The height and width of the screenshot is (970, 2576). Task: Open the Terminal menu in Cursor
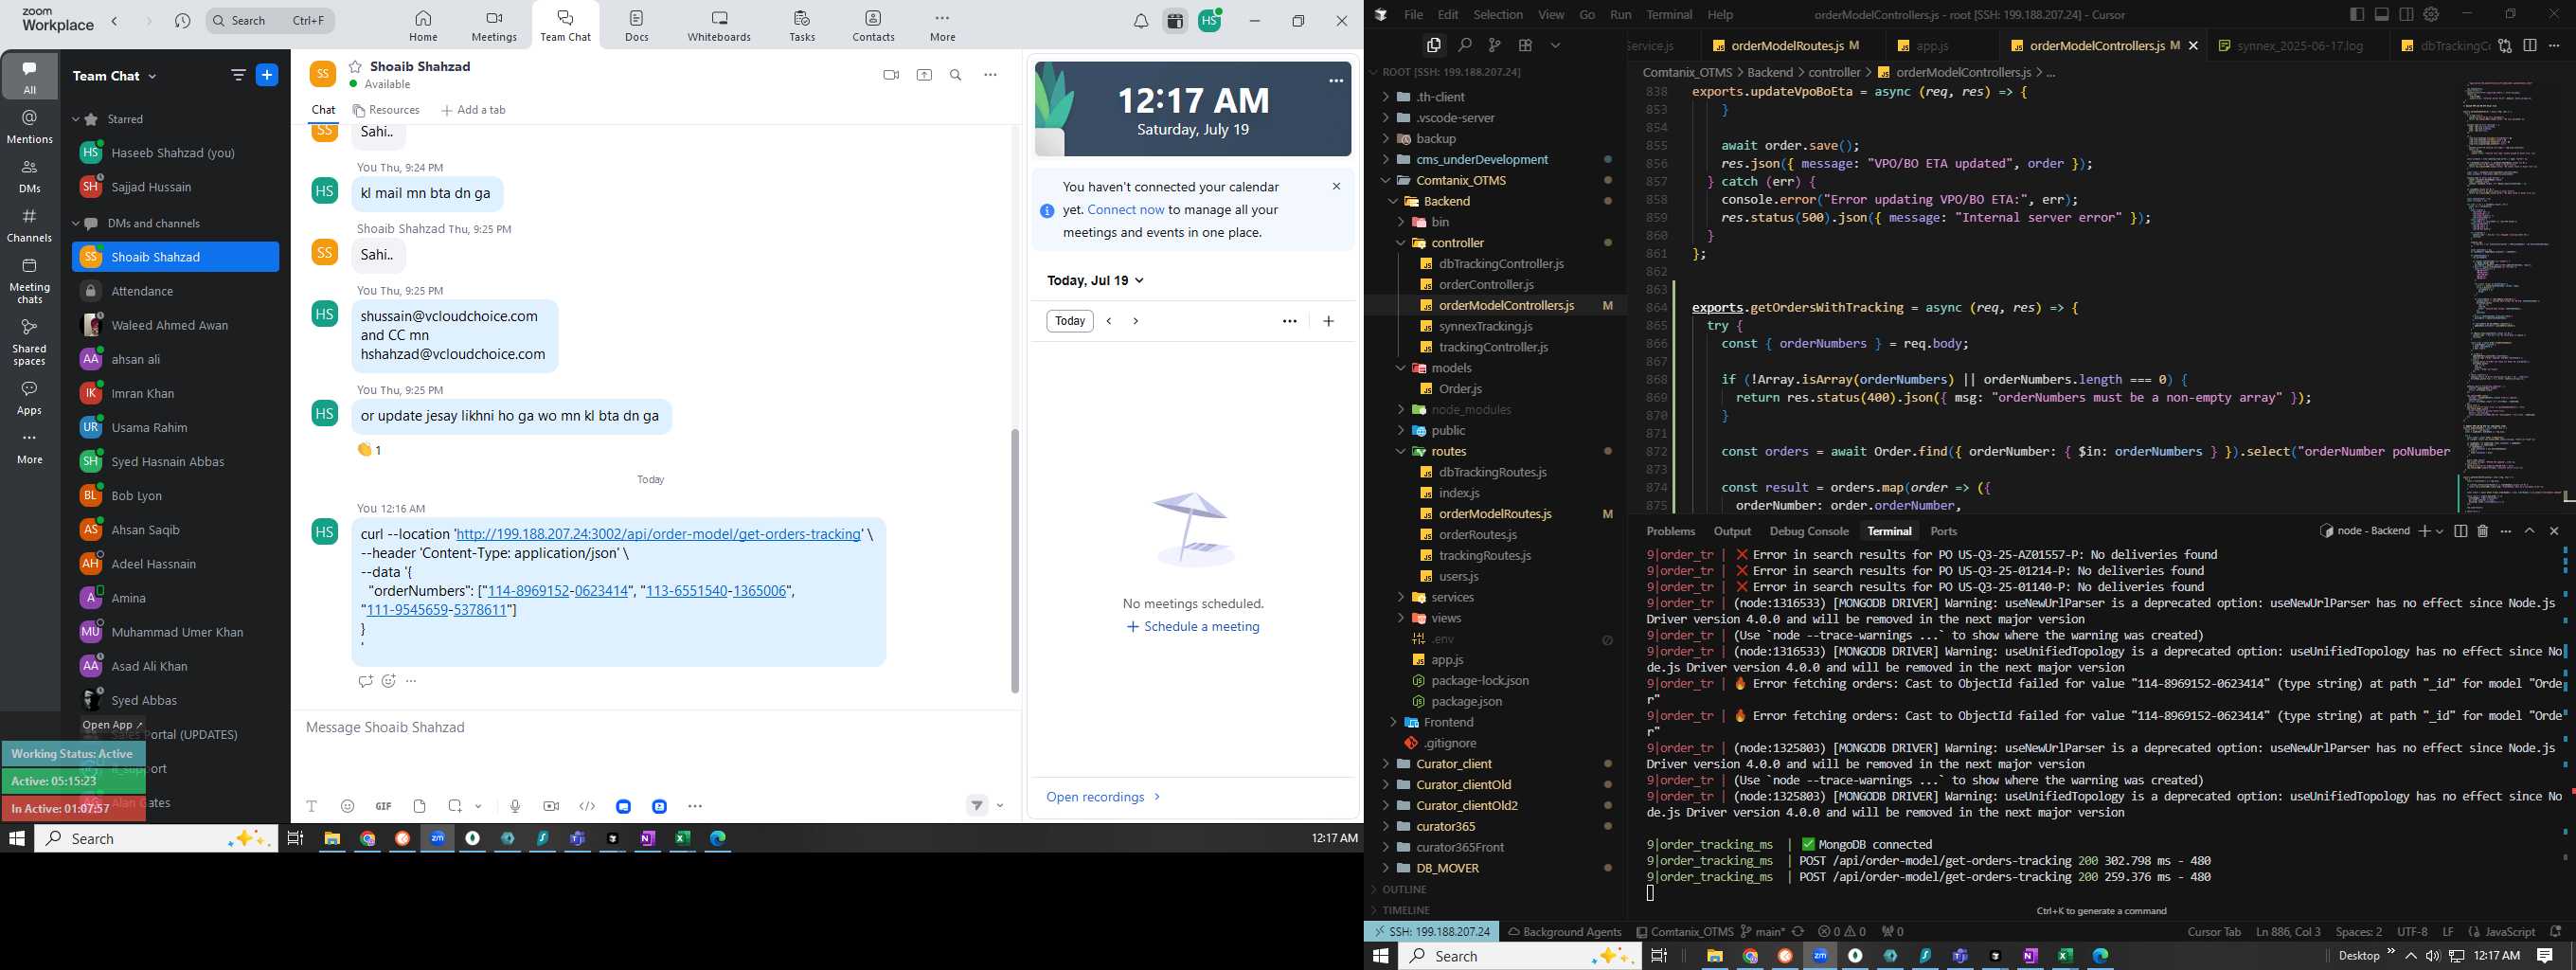[x=1669, y=14]
